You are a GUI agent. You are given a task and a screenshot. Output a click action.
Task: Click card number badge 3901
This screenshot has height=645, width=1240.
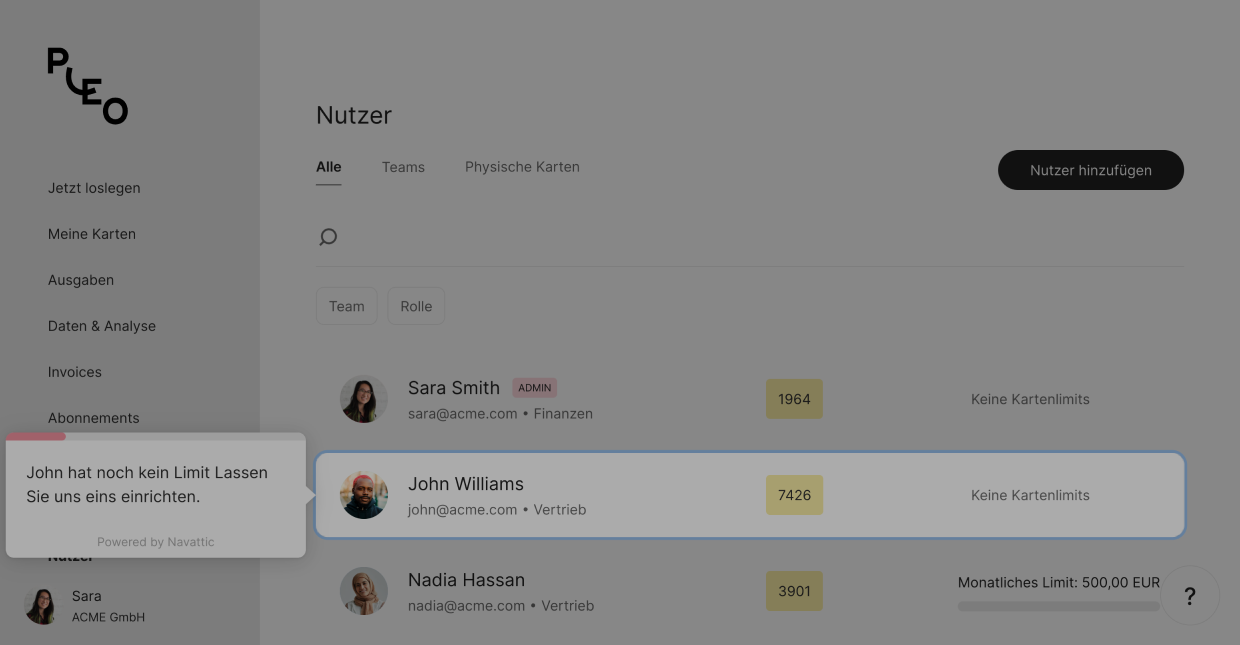click(x=794, y=591)
